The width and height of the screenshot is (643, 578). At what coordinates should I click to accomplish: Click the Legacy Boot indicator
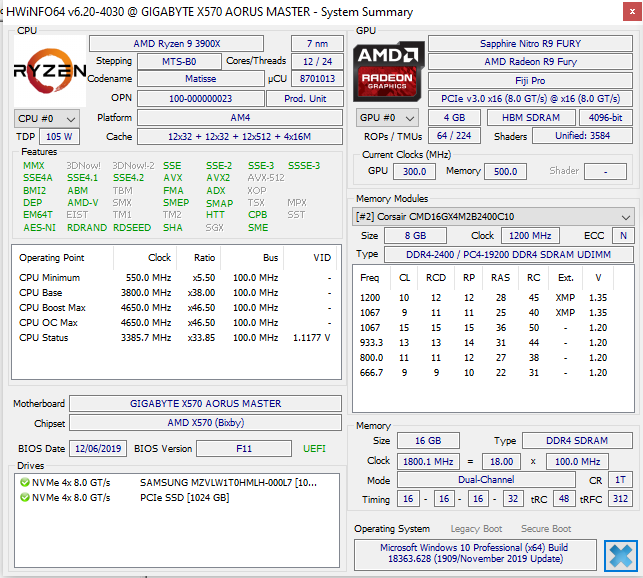[x=477, y=529]
